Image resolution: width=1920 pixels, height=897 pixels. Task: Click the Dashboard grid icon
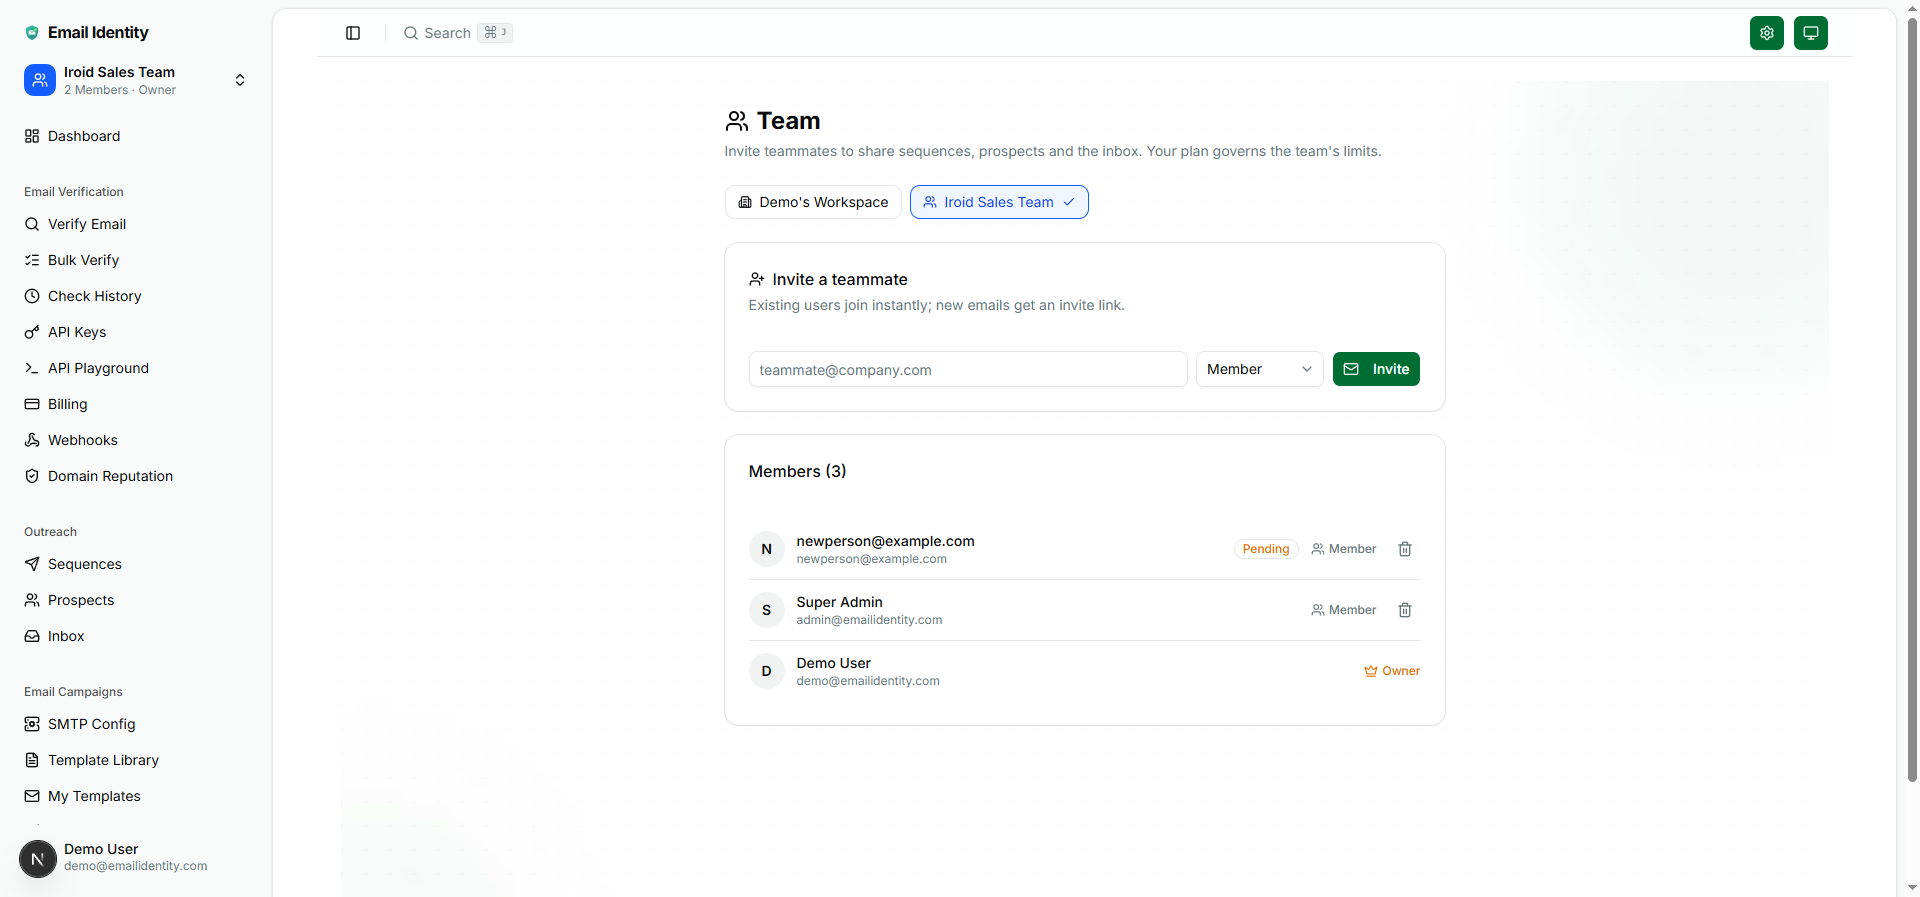[32, 136]
